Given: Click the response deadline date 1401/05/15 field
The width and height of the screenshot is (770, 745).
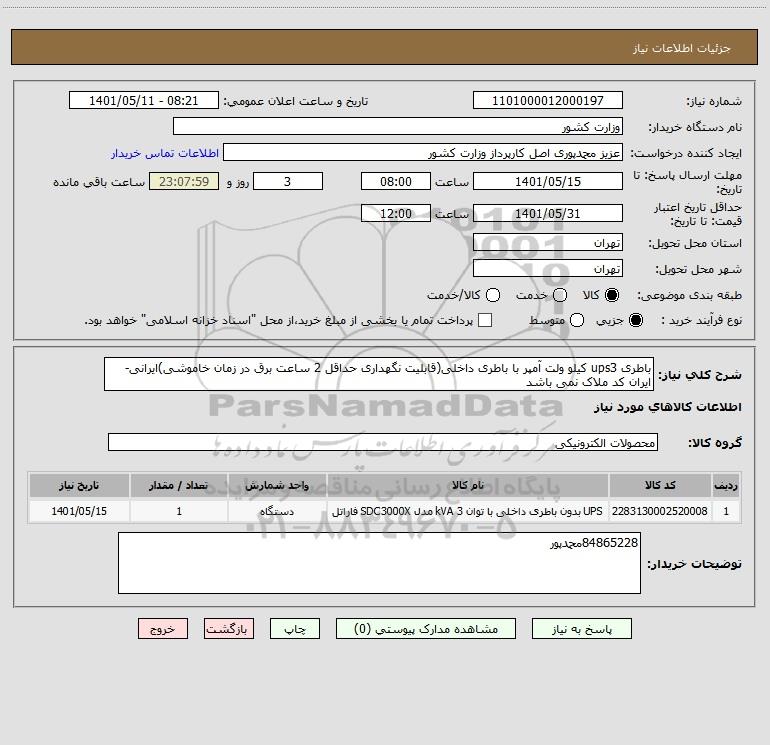Looking at the screenshot, I should (x=548, y=181).
